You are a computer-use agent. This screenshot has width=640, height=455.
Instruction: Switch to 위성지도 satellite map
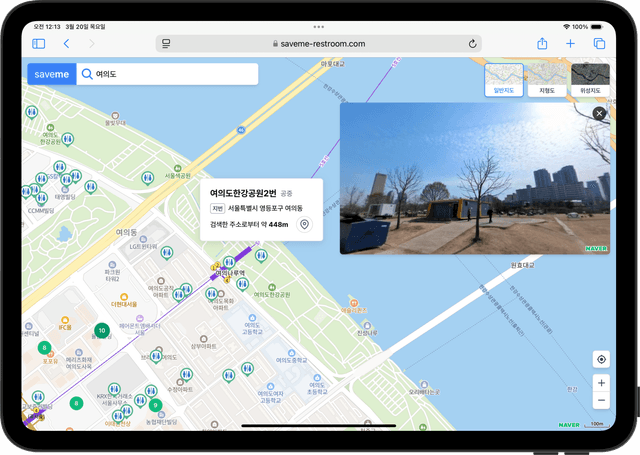click(589, 79)
